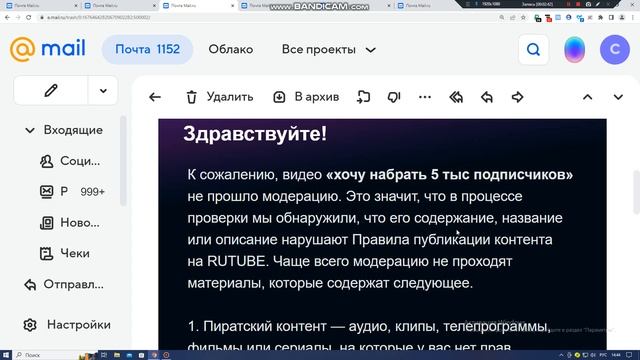Click the browser back arrow
Viewport: 640px width, 360px height.
(7, 18)
